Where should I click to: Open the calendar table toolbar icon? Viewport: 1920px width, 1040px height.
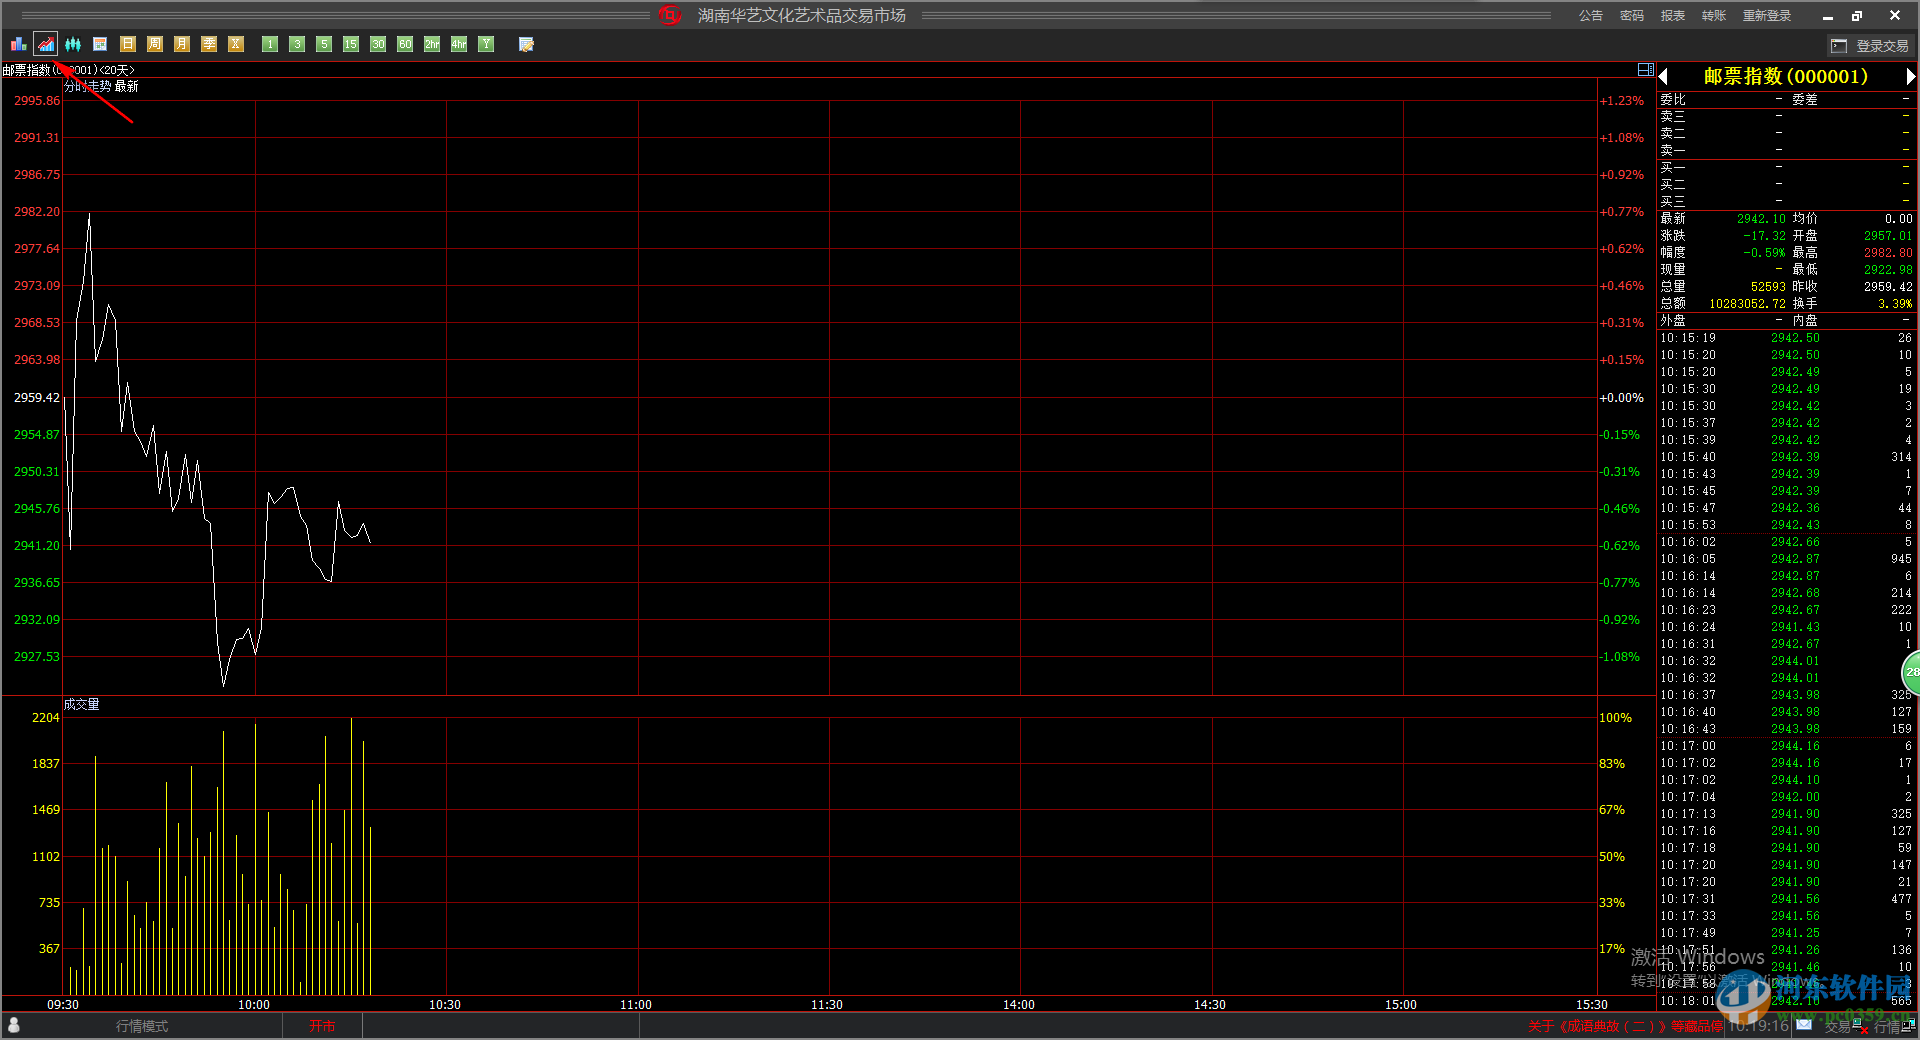click(x=100, y=44)
